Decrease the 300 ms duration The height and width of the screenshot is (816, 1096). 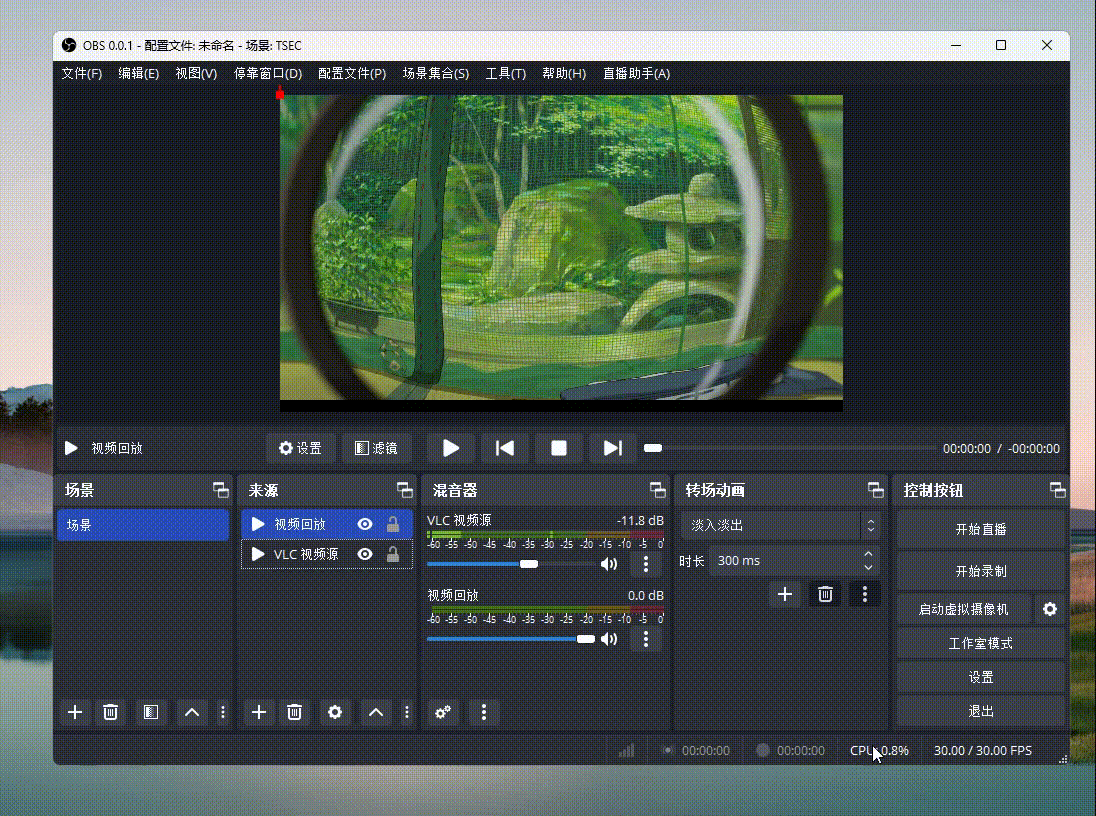click(868, 568)
